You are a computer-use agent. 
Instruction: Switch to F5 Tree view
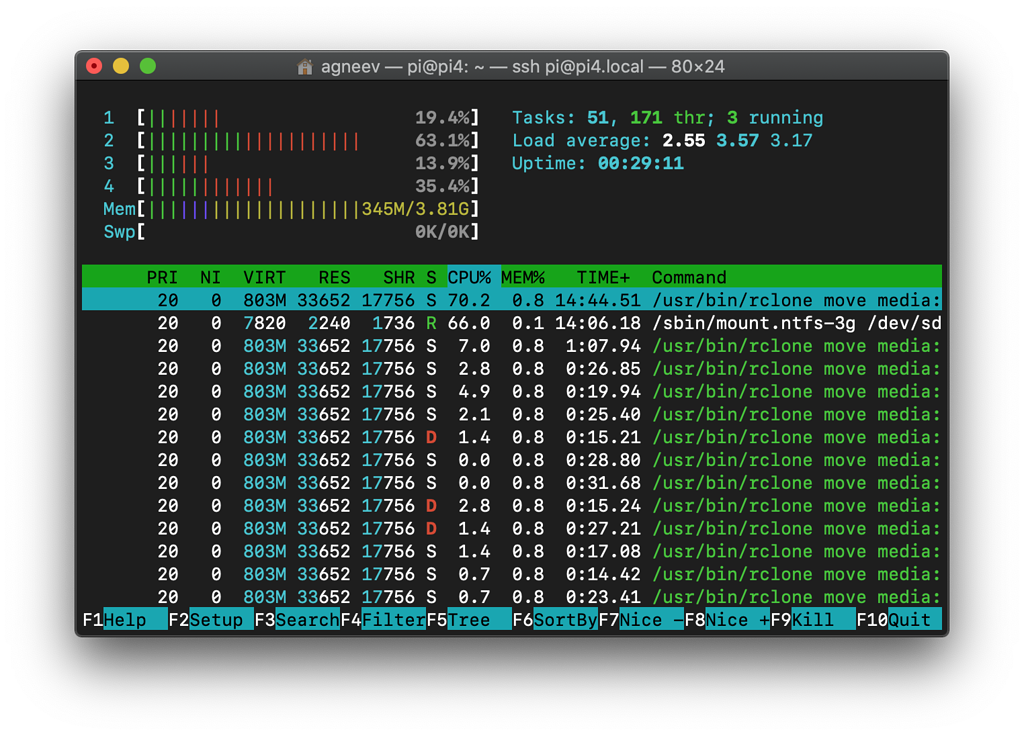click(469, 620)
